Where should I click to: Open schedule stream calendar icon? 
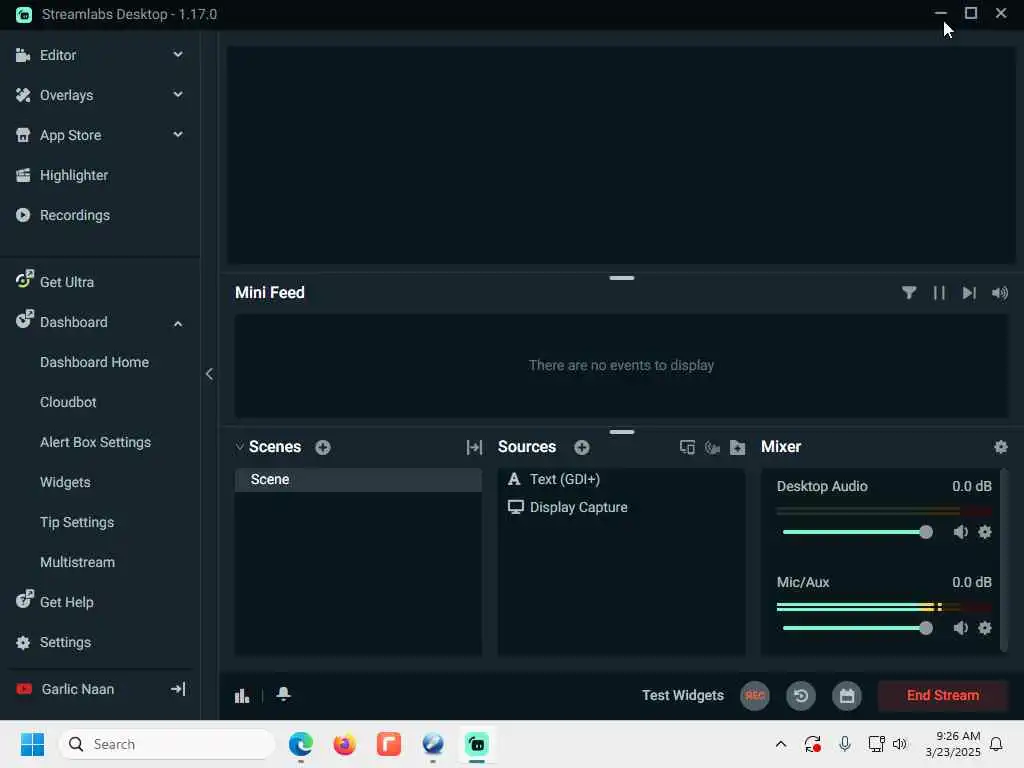click(x=846, y=696)
